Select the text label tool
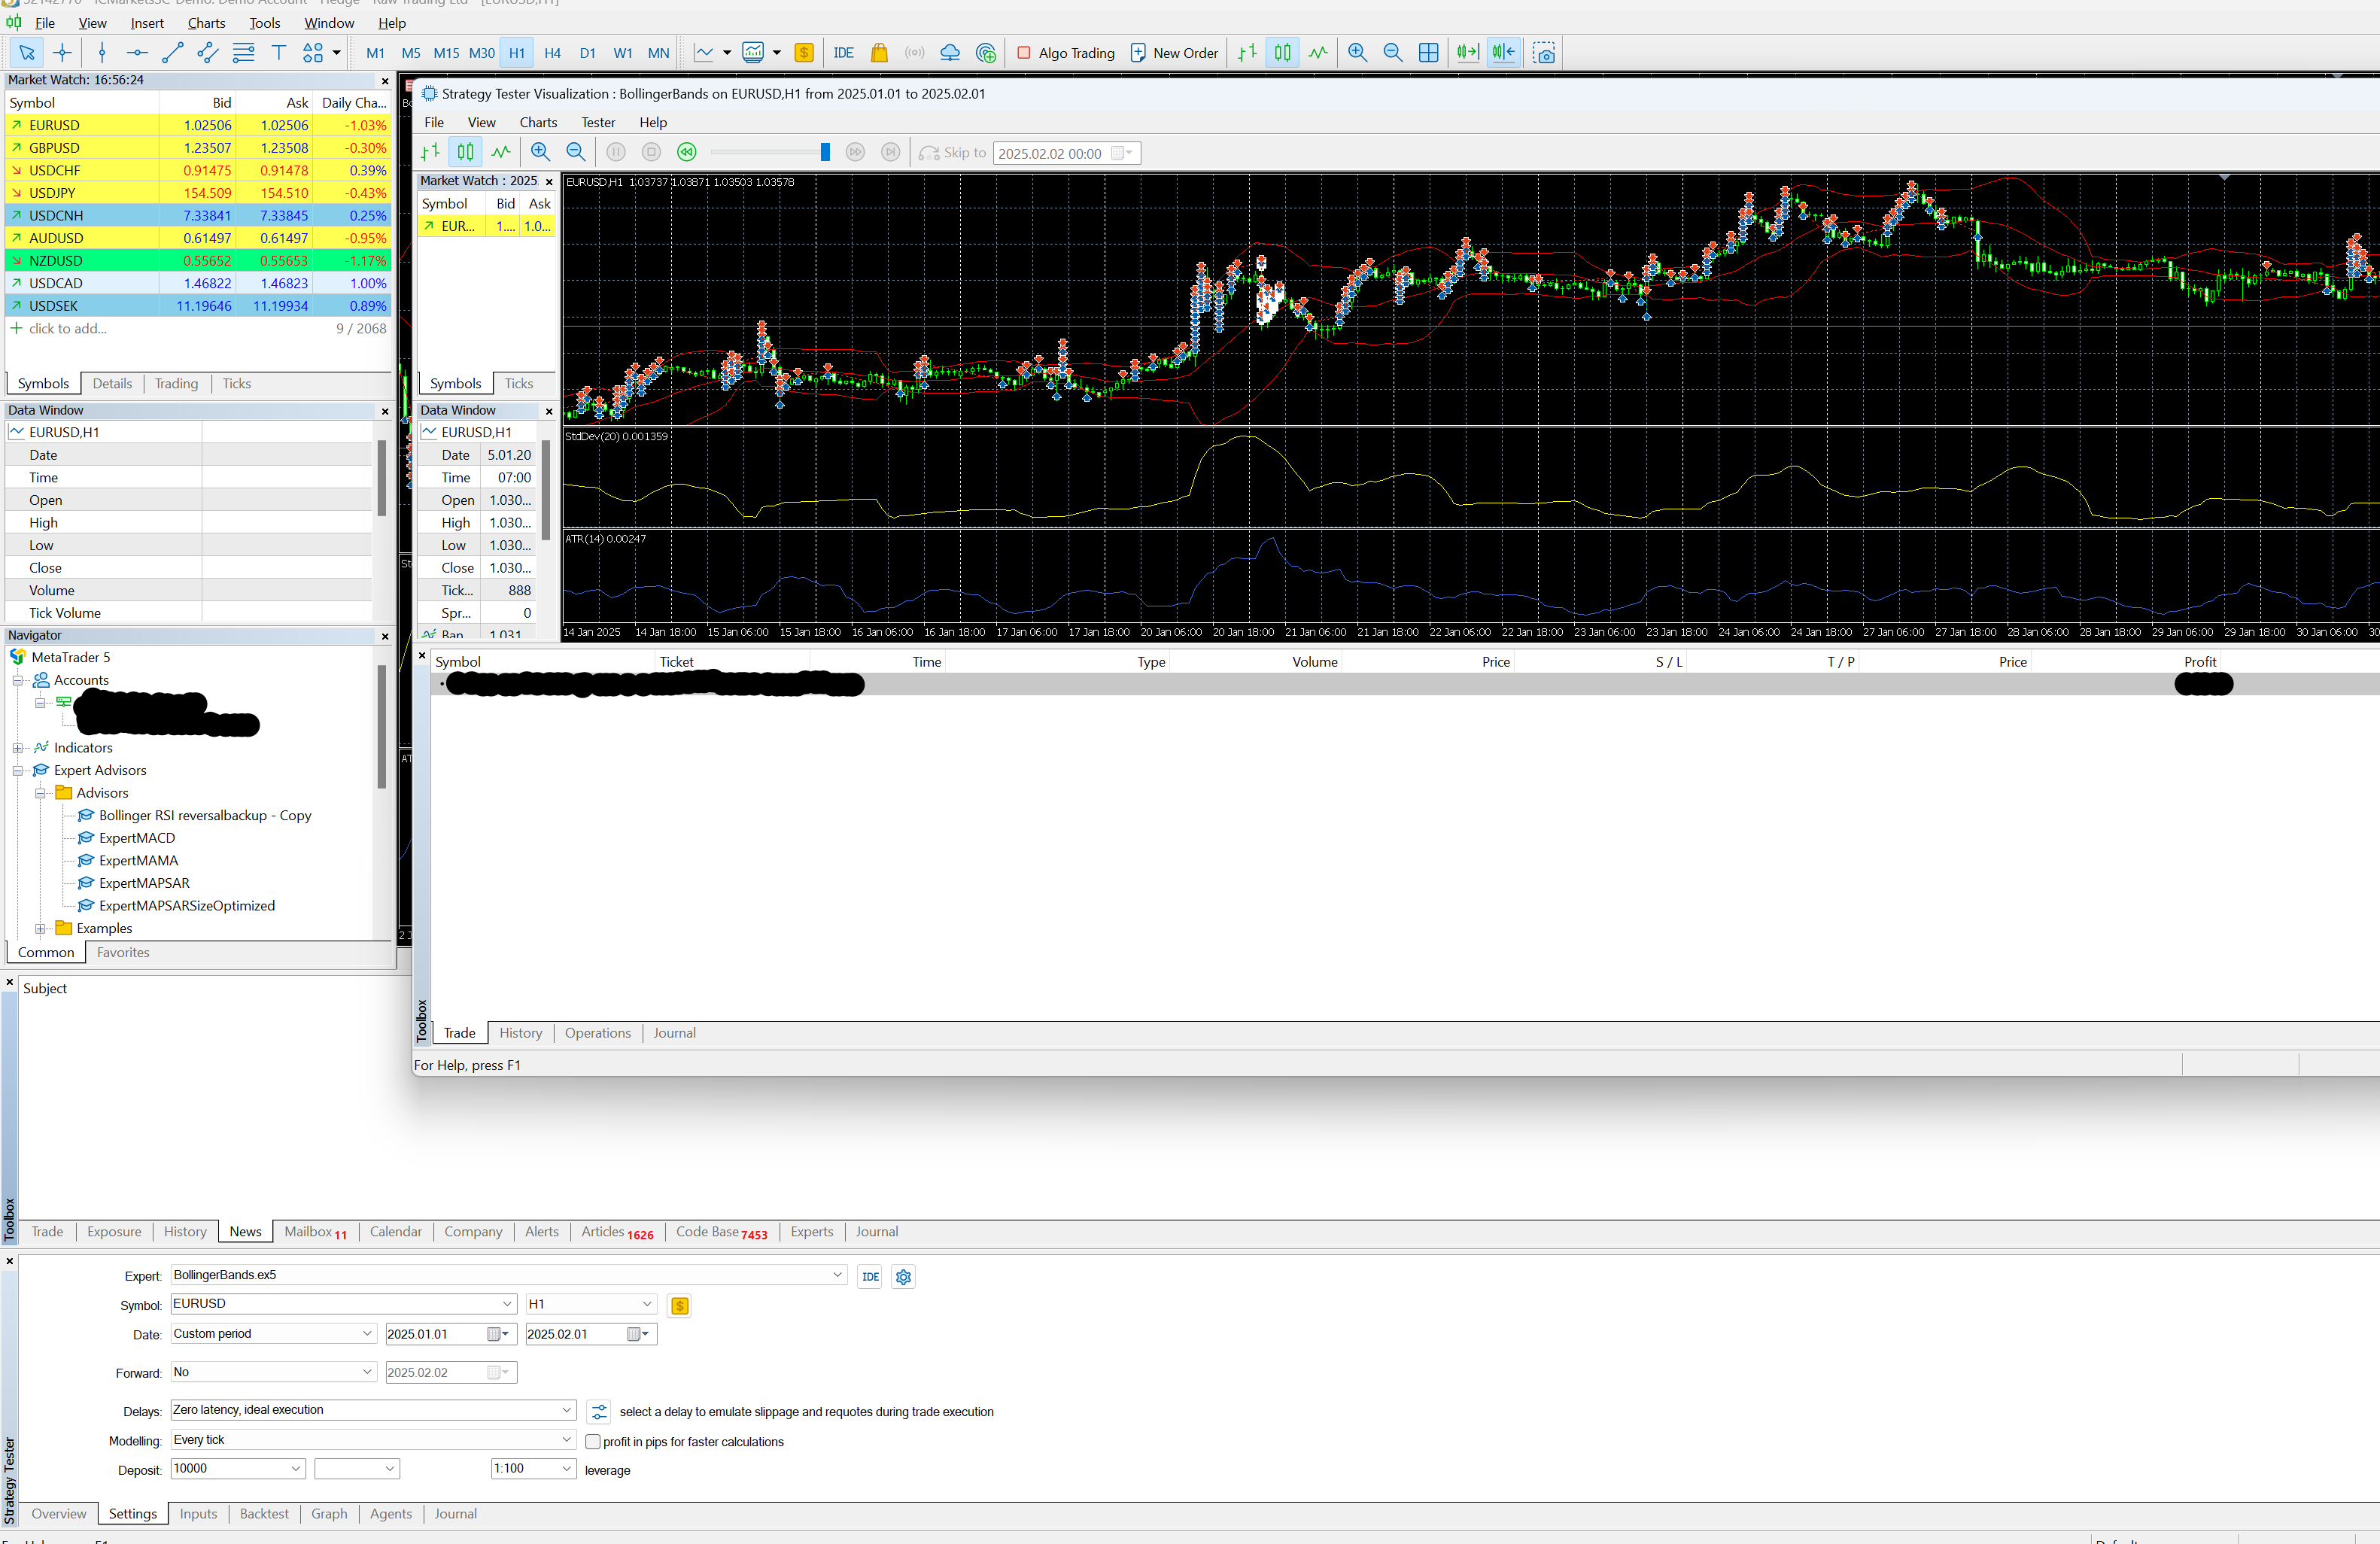 click(279, 53)
